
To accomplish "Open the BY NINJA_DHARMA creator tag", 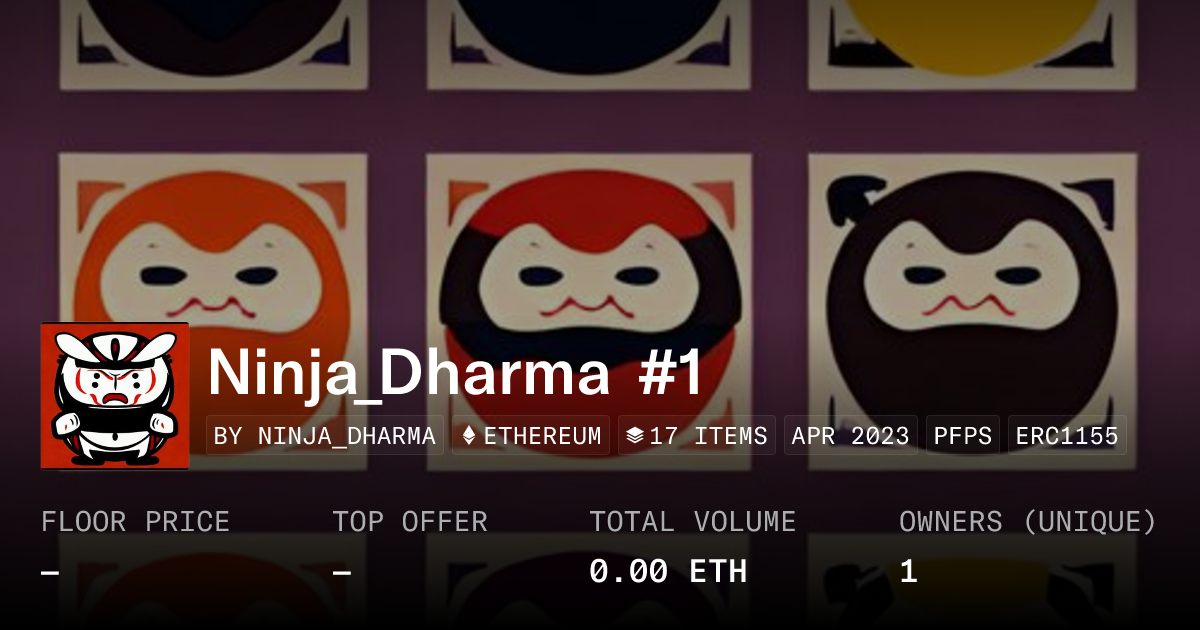I will click(325, 436).
